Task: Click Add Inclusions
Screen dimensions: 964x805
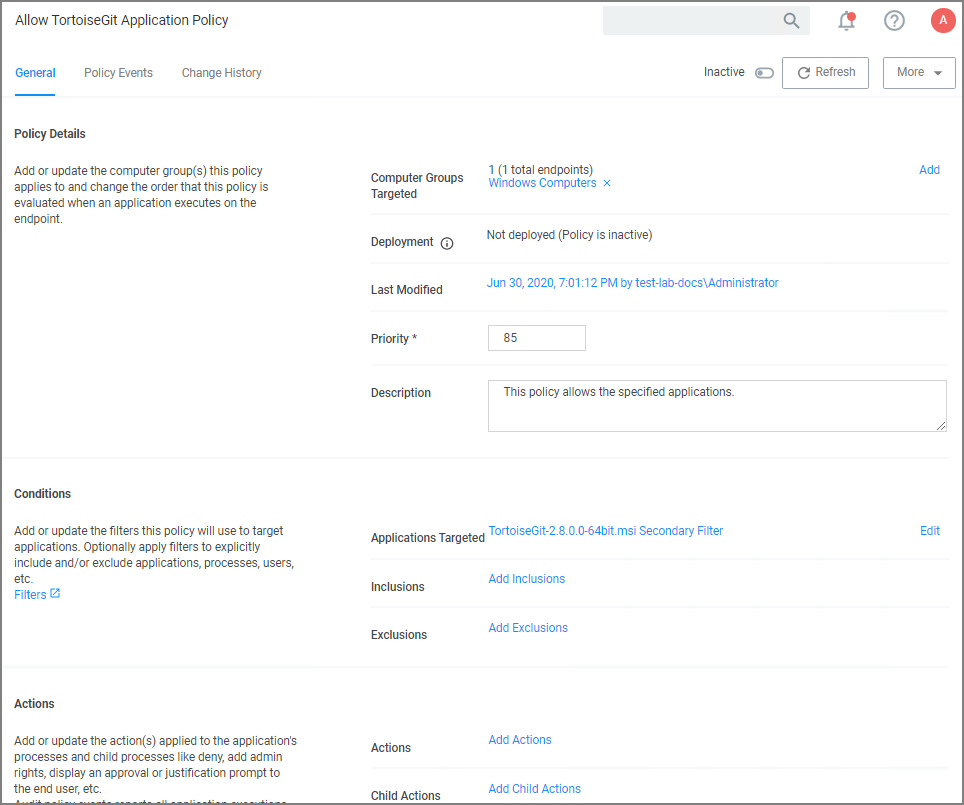Action: point(526,579)
